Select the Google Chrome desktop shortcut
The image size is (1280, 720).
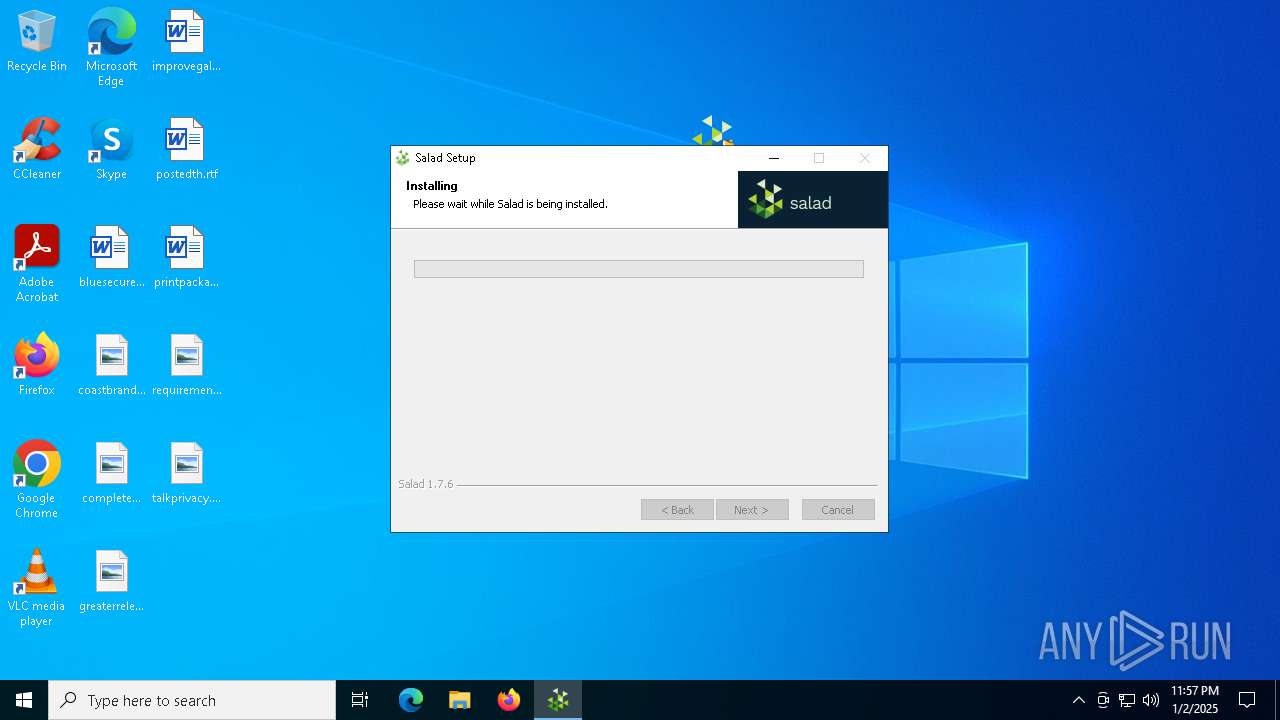(x=37, y=480)
